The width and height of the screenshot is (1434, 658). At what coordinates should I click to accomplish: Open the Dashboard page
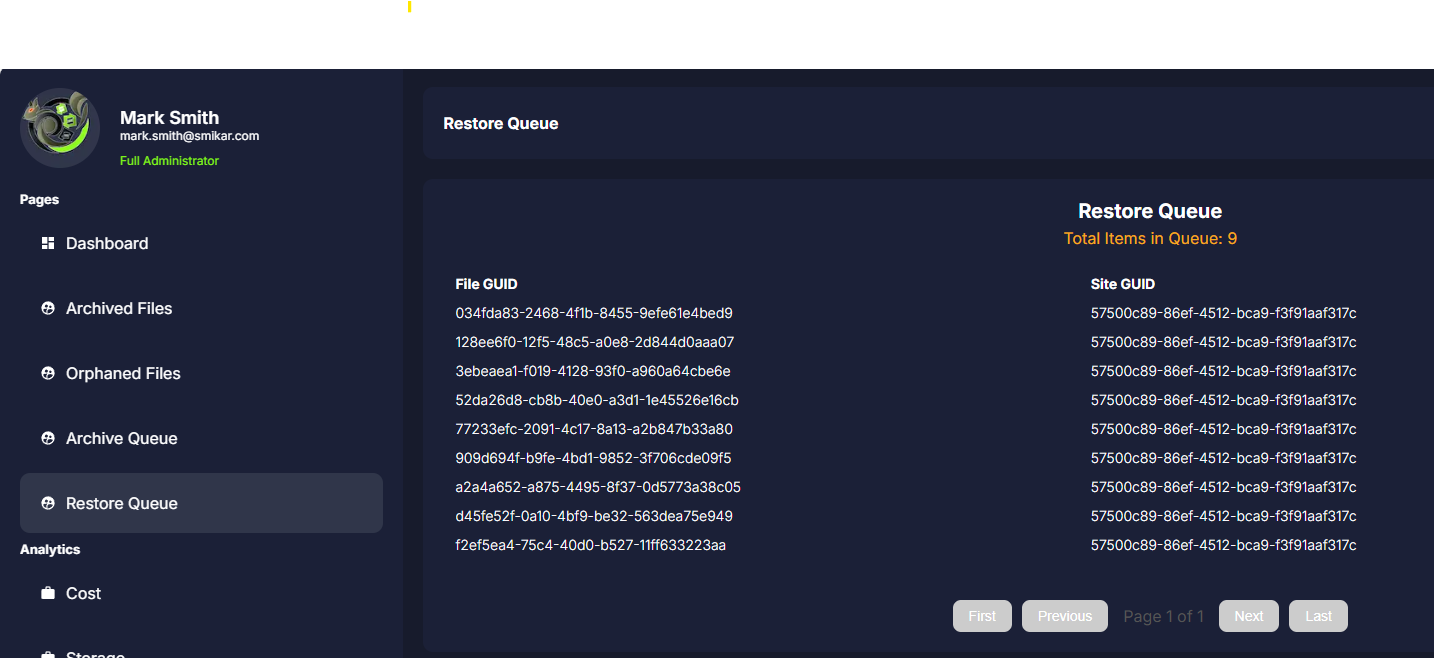pos(107,243)
